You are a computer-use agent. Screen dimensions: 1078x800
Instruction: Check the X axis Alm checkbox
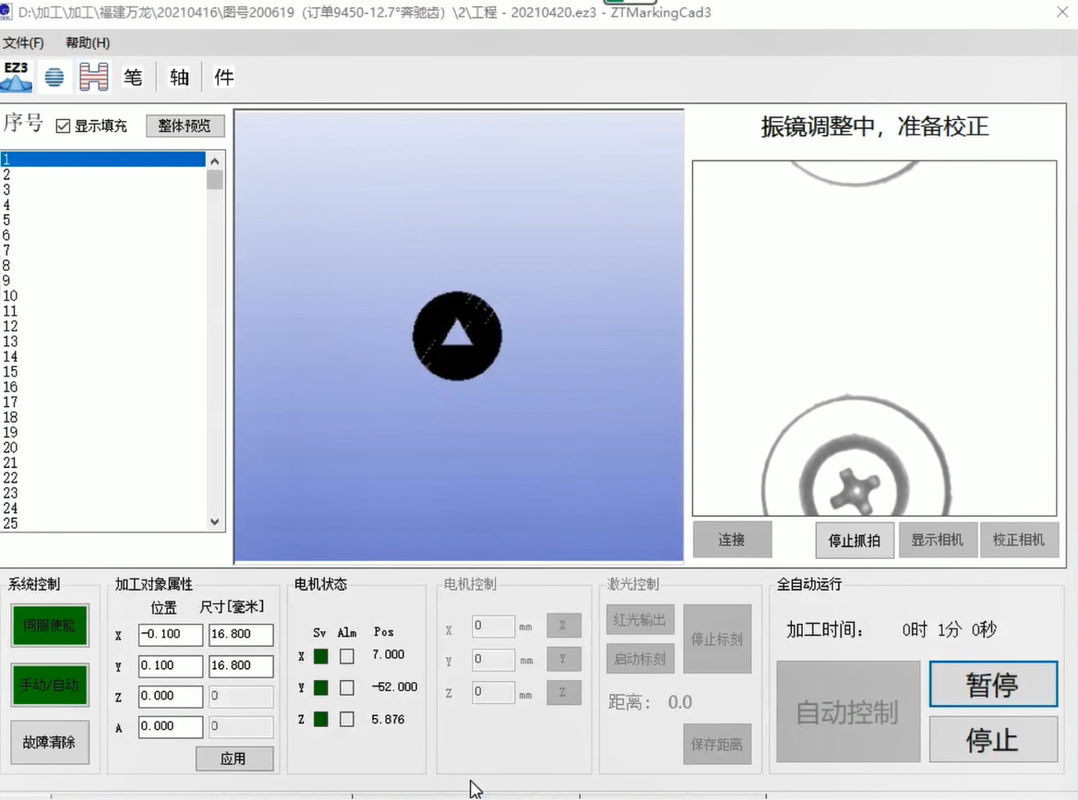click(x=347, y=656)
